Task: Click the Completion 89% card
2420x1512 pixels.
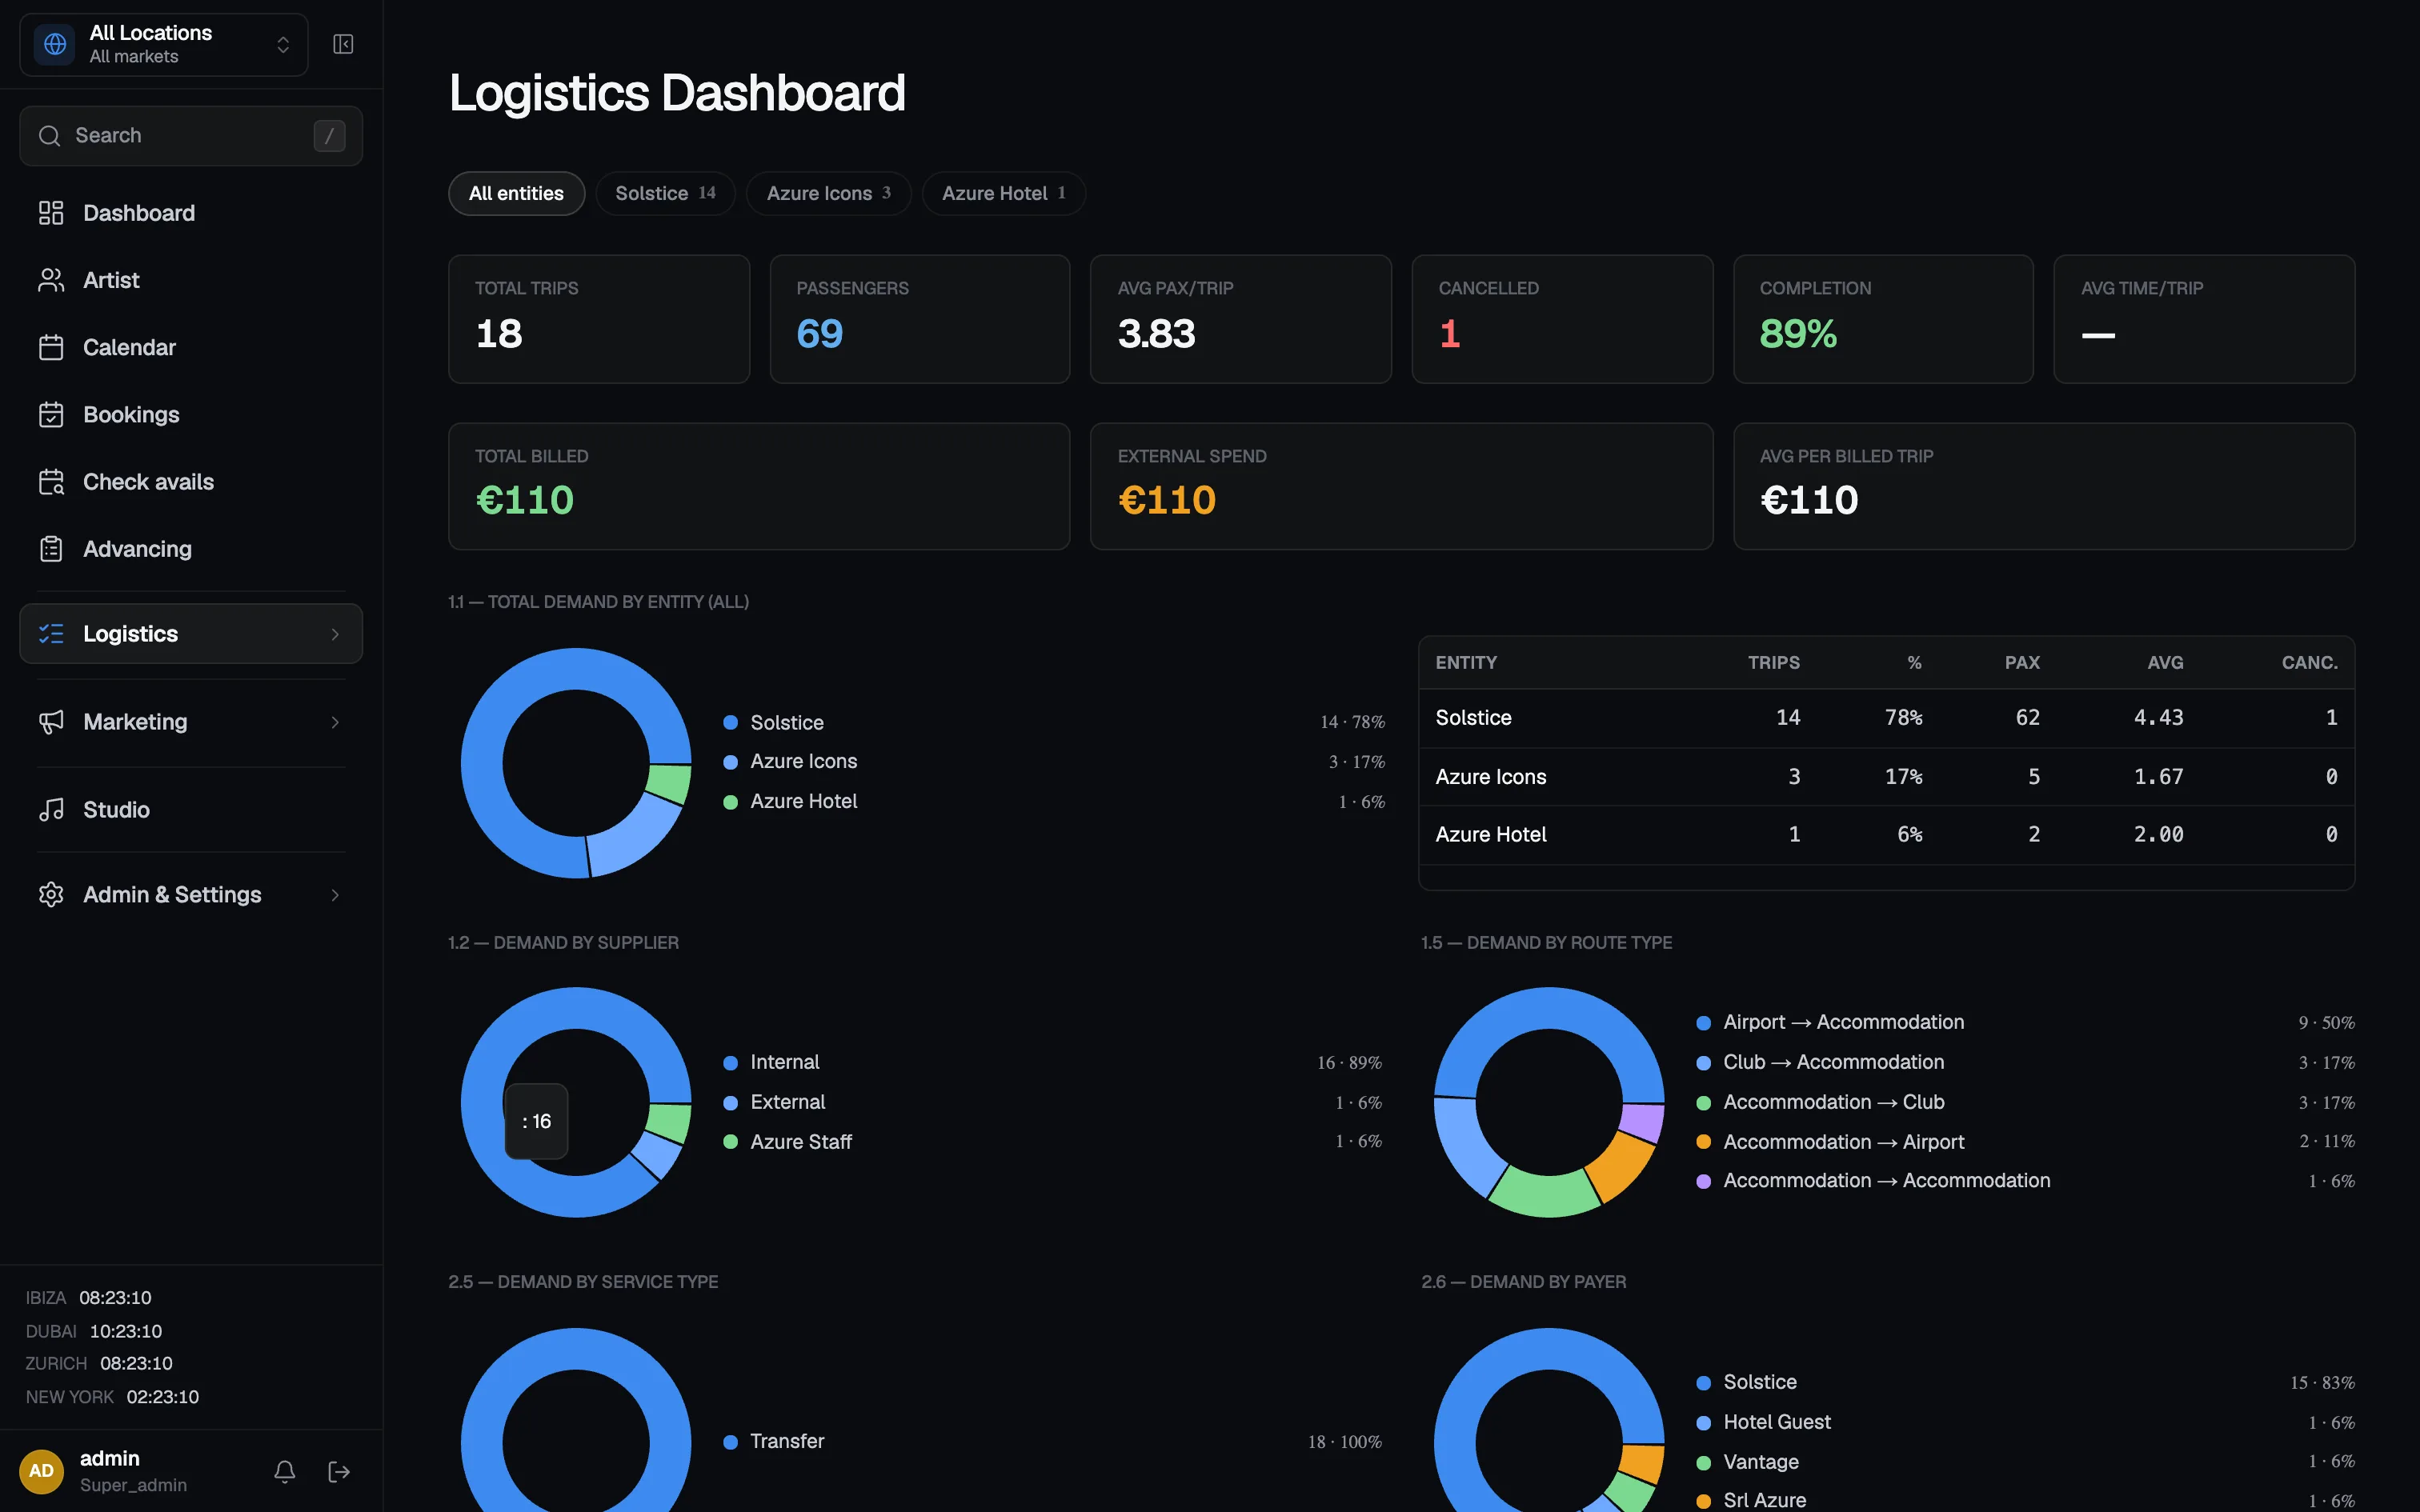Action: click(x=1883, y=319)
